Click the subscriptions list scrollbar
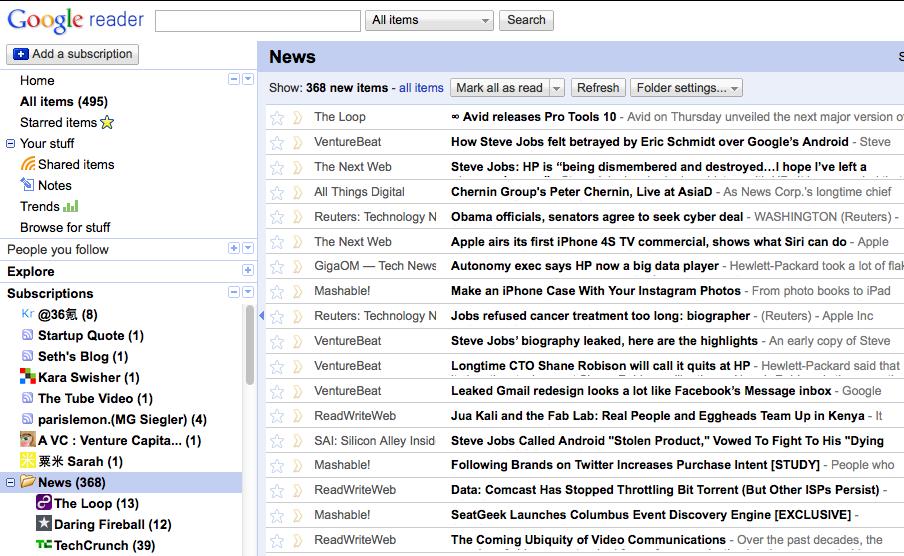This screenshot has width=904, height=556. [x=250, y=345]
